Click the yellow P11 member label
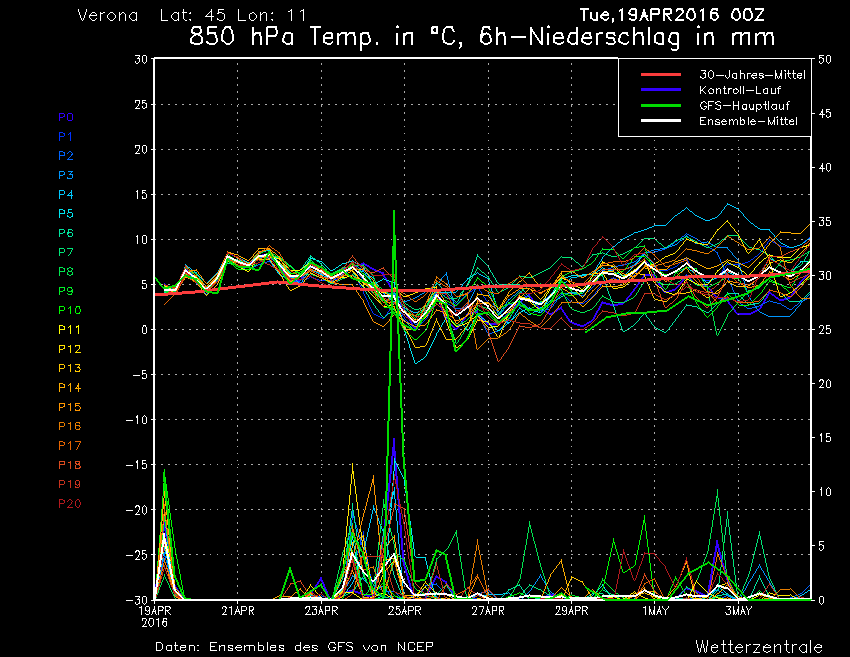Viewport: 850px width, 657px height. pos(69,330)
